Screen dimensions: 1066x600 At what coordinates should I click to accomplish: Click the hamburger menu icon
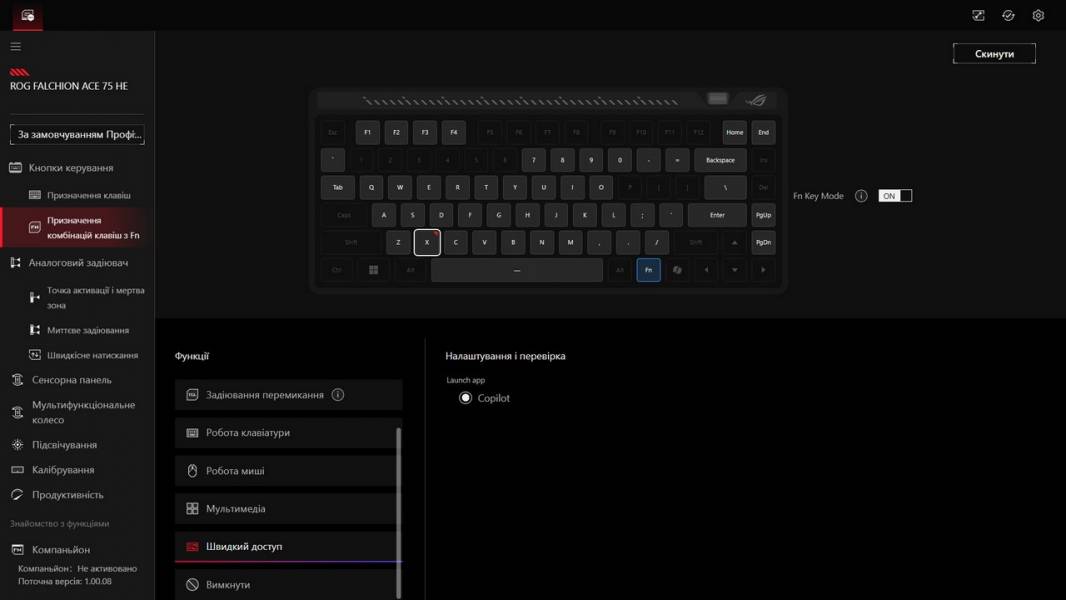coord(15,46)
